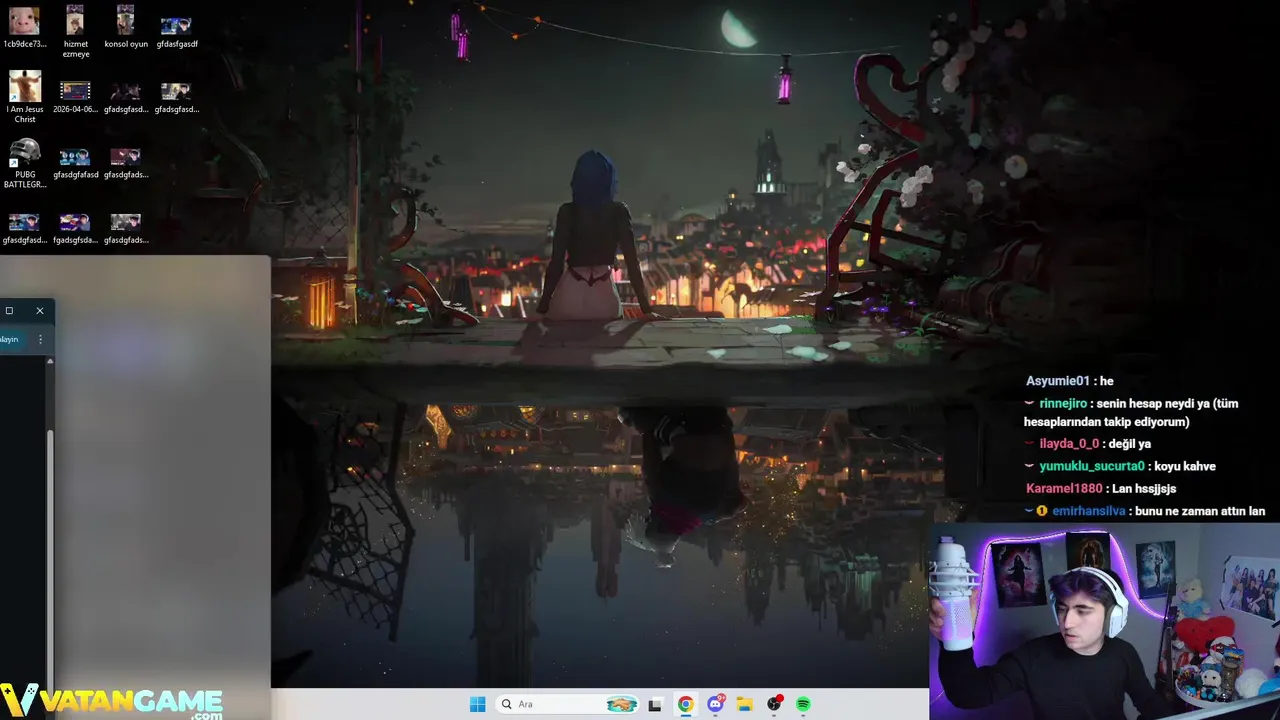
Task: Select the 'konsol oyun' desktop file
Action: click(126, 27)
